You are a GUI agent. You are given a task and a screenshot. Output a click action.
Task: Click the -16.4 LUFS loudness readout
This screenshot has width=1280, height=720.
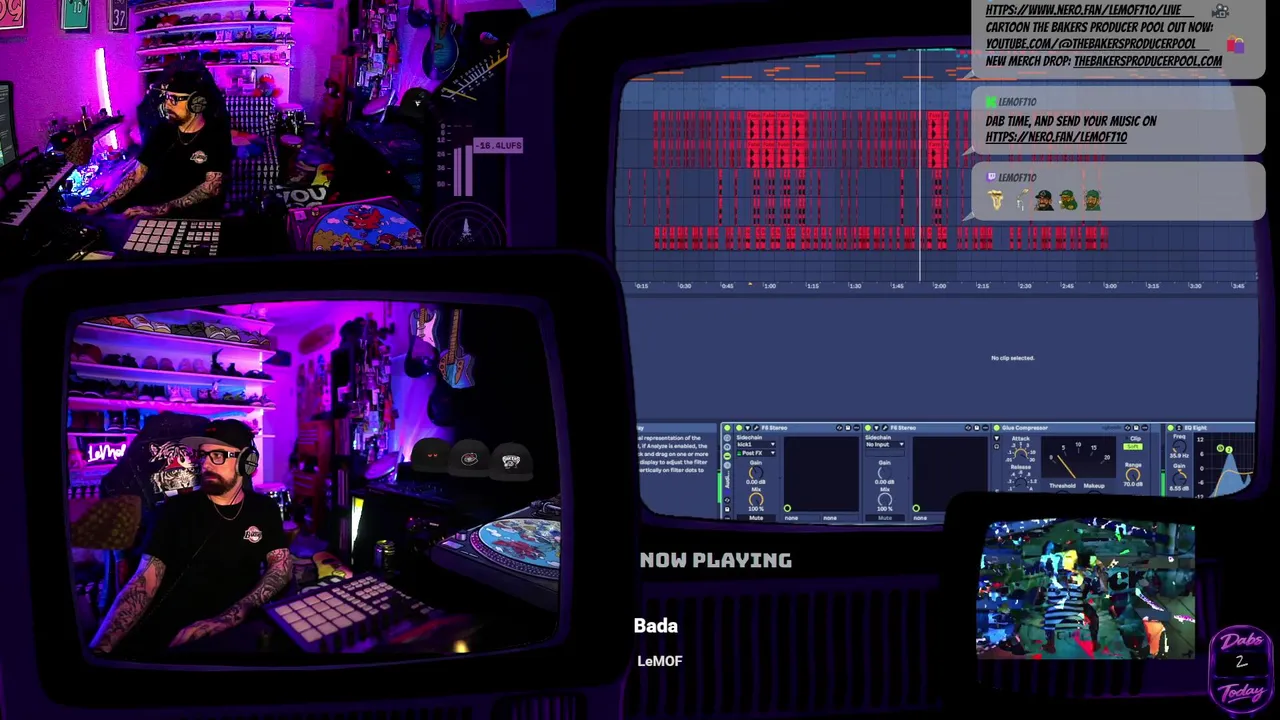pyautogui.click(x=497, y=146)
